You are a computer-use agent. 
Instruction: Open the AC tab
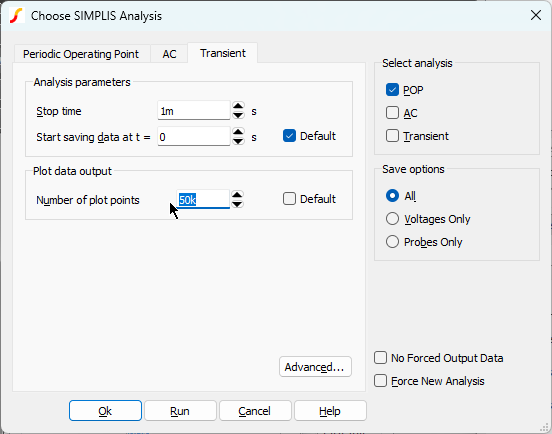pyautogui.click(x=169, y=54)
